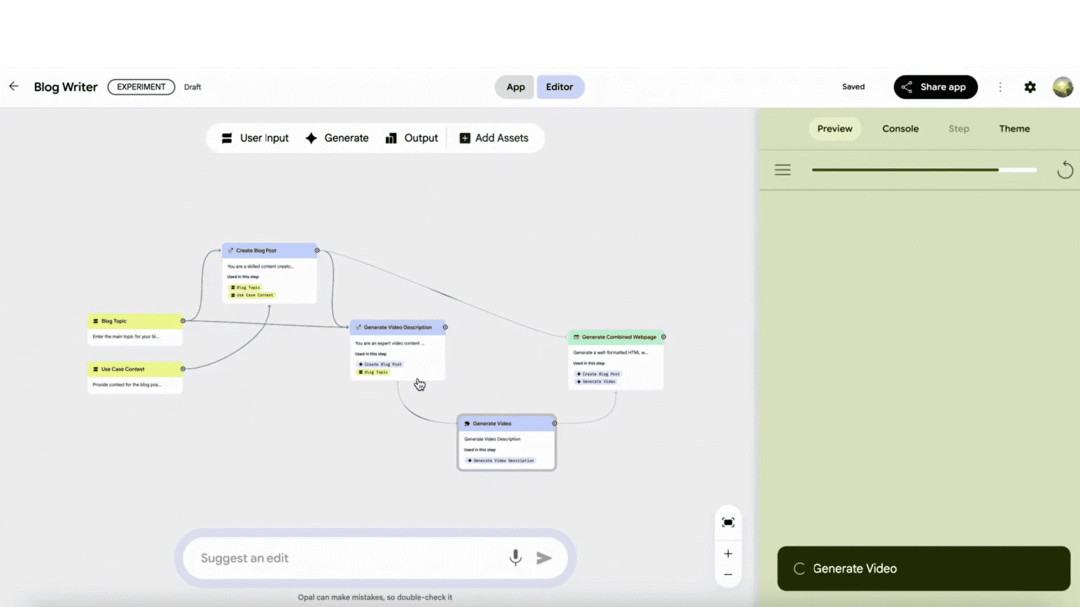Click the Share app button
The width and height of the screenshot is (1080, 607).
click(935, 87)
